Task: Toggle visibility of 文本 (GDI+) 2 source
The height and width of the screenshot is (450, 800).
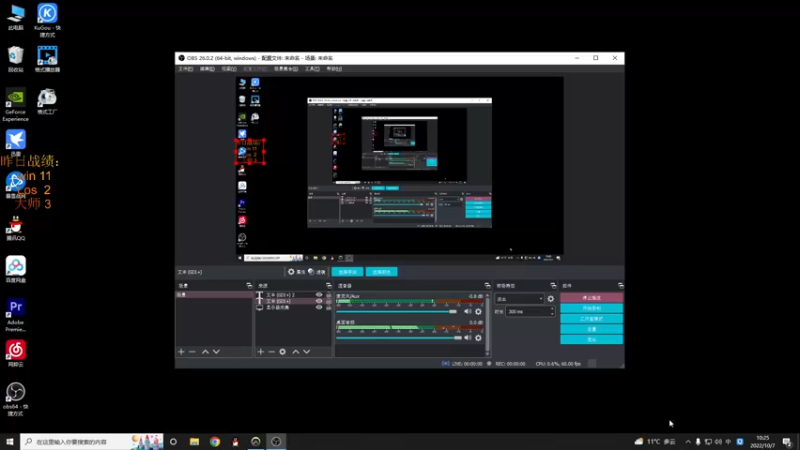Action: point(319,295)
